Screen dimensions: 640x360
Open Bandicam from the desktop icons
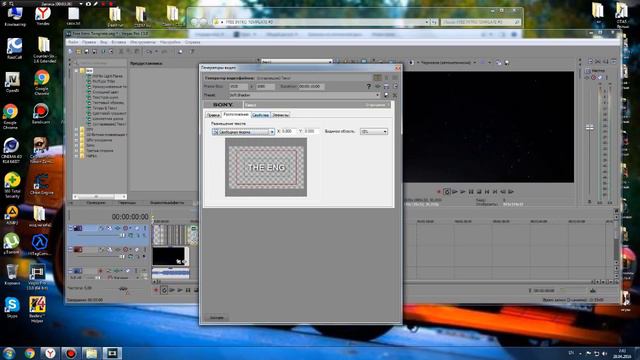click(x=41, y=113)
